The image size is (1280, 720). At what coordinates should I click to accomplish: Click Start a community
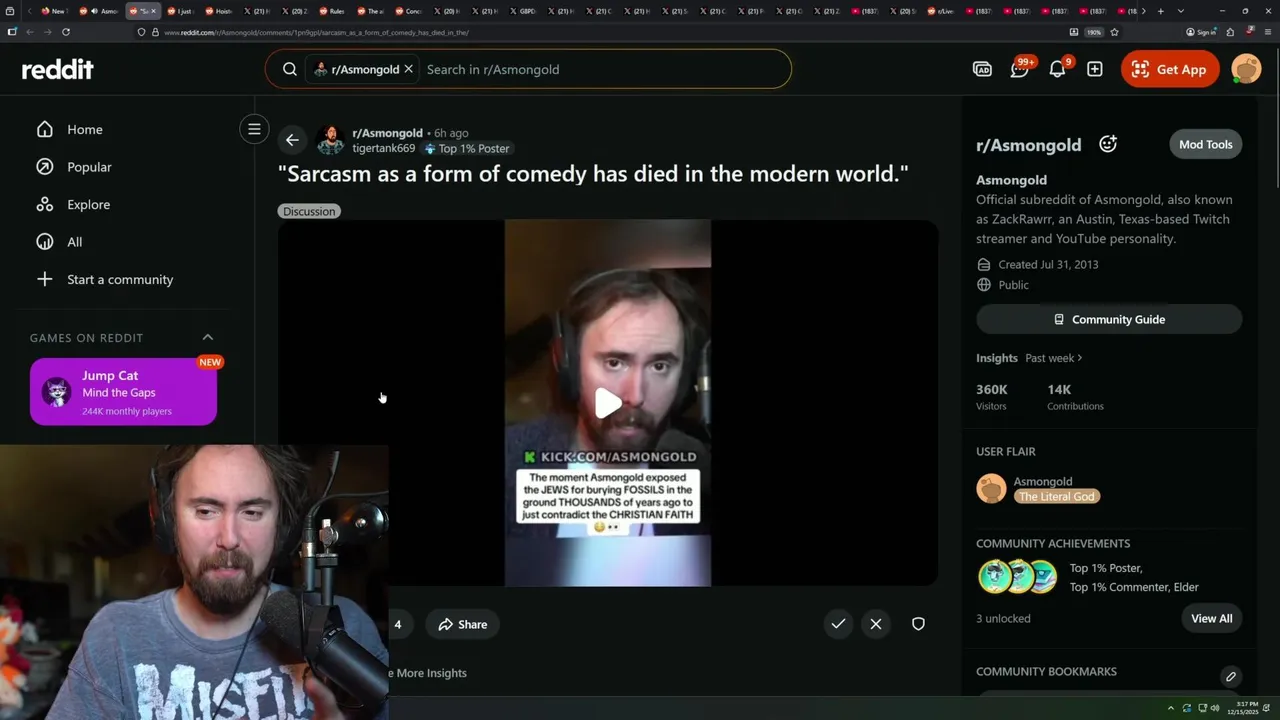point(120,279)
